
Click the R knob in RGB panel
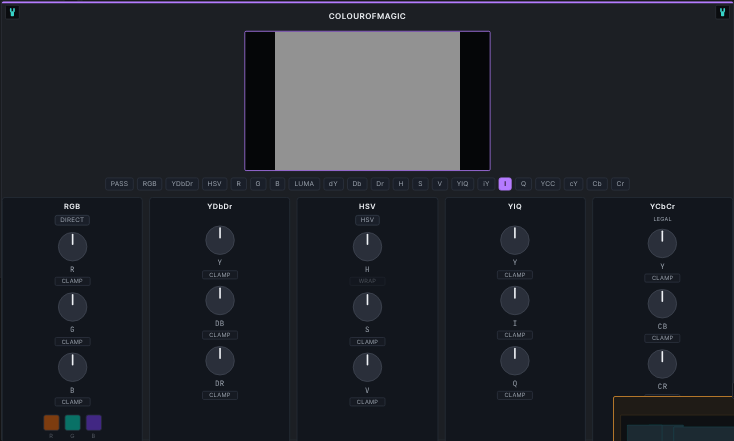click(73, 247)
